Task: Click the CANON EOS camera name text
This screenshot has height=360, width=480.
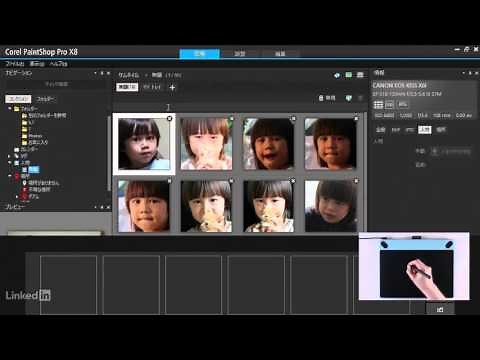Action: click(x=399, y=85)
